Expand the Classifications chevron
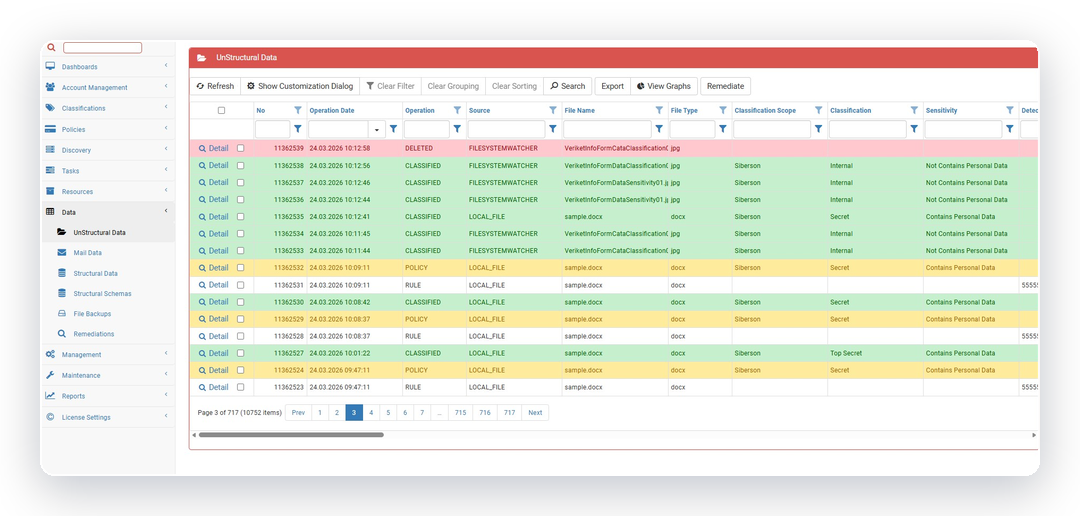The width and height of the screenshot is (1080, 516). pos(166,107)
